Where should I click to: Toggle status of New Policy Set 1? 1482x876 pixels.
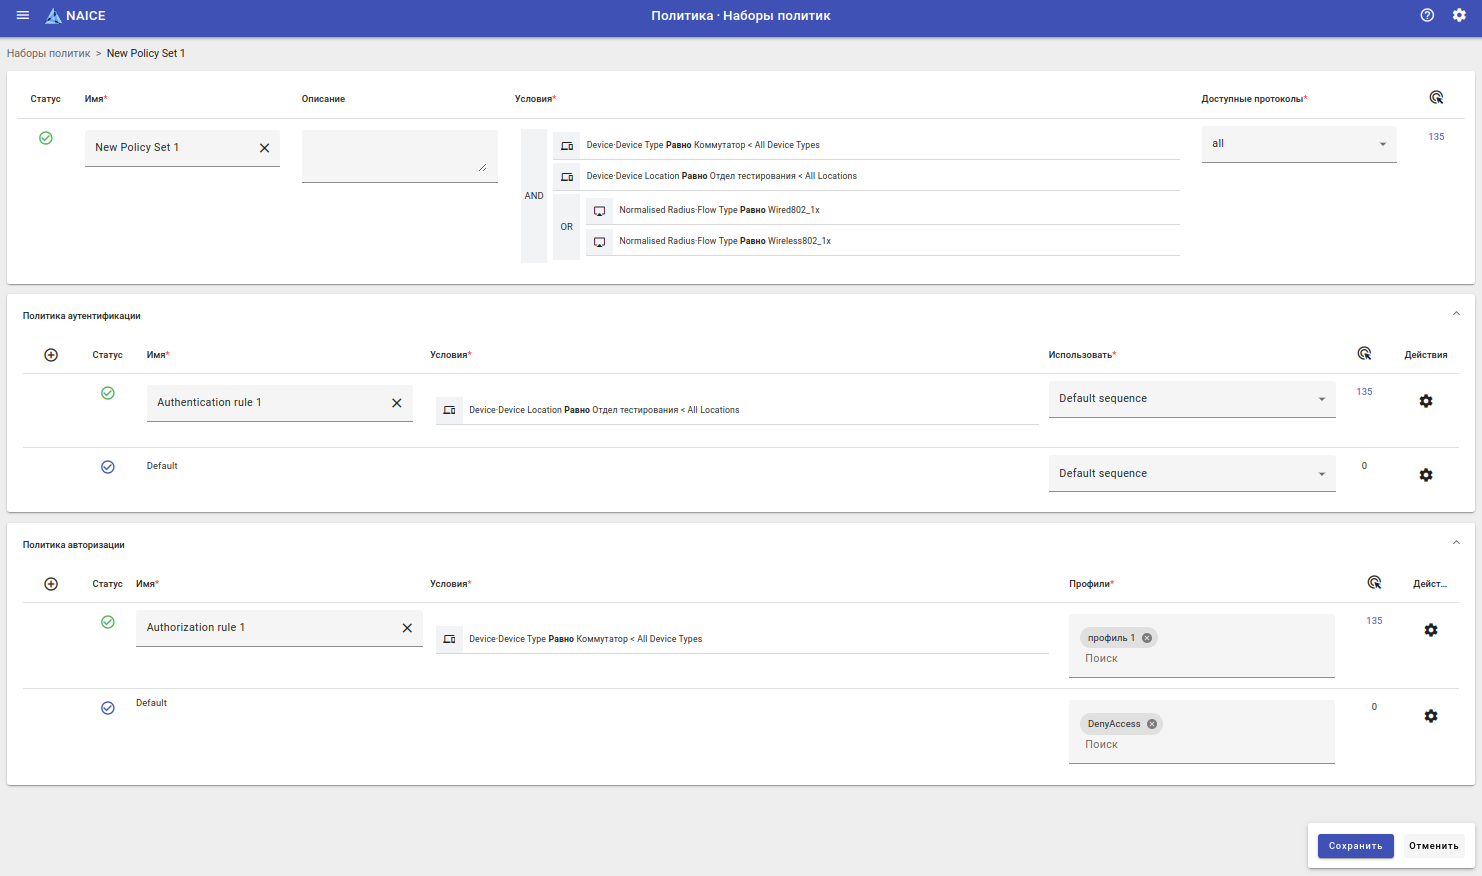click(46, 138)
